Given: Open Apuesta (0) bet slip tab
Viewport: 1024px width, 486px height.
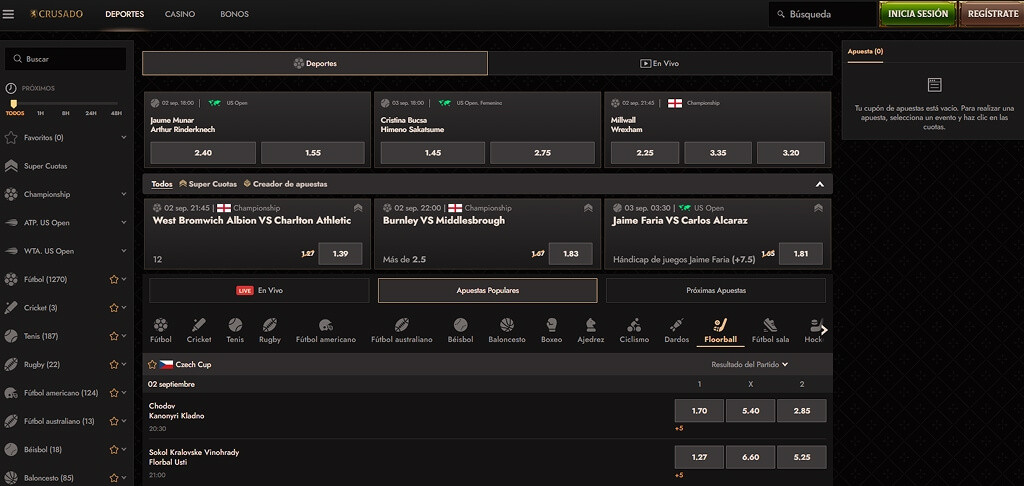Looking at the screenshot, I should pos(865,51).
